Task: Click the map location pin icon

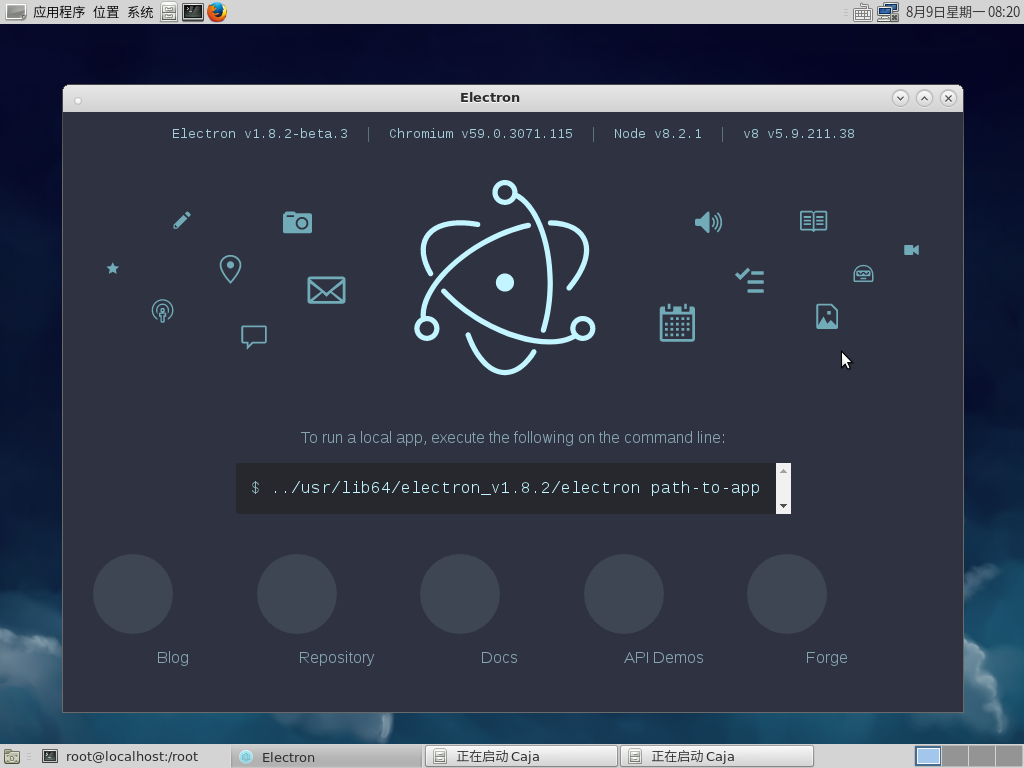Action: pyautogui.click(x=230, y=268)
